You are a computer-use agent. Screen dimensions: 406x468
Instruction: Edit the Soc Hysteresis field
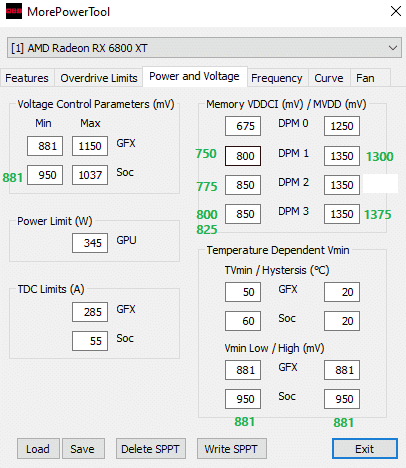click(x=342, y=321)
